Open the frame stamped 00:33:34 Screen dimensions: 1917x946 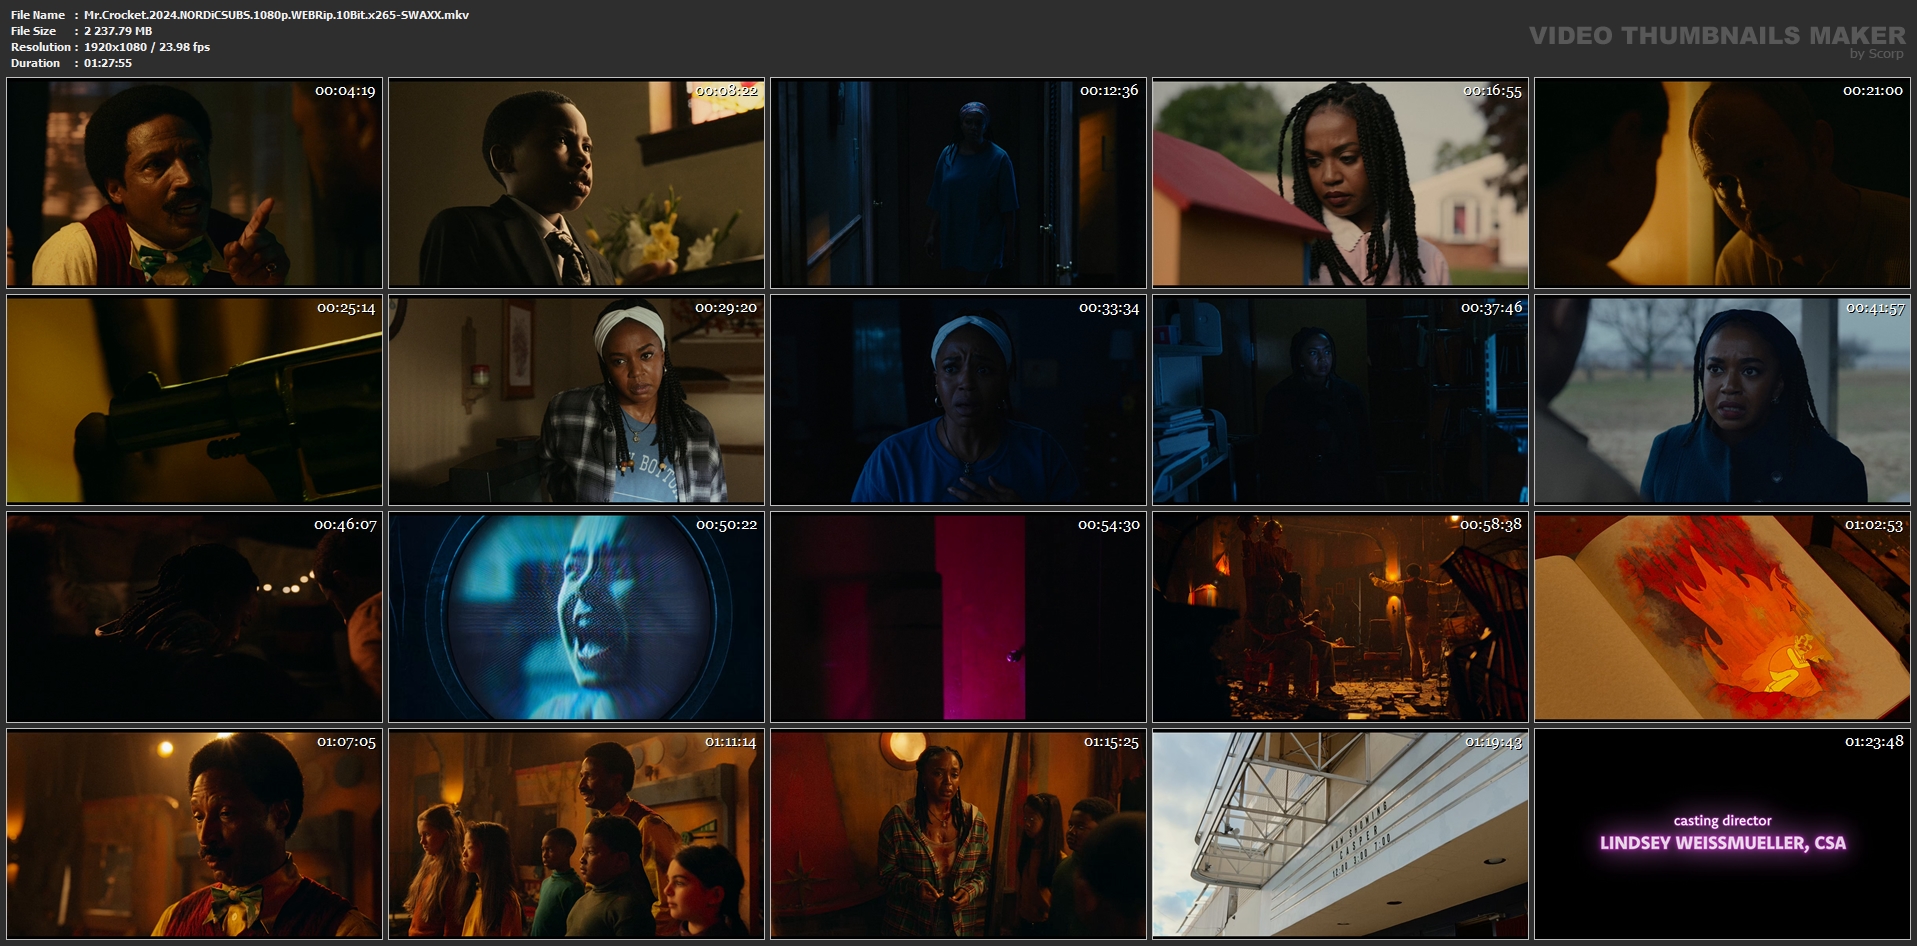(x=958, y=400)
